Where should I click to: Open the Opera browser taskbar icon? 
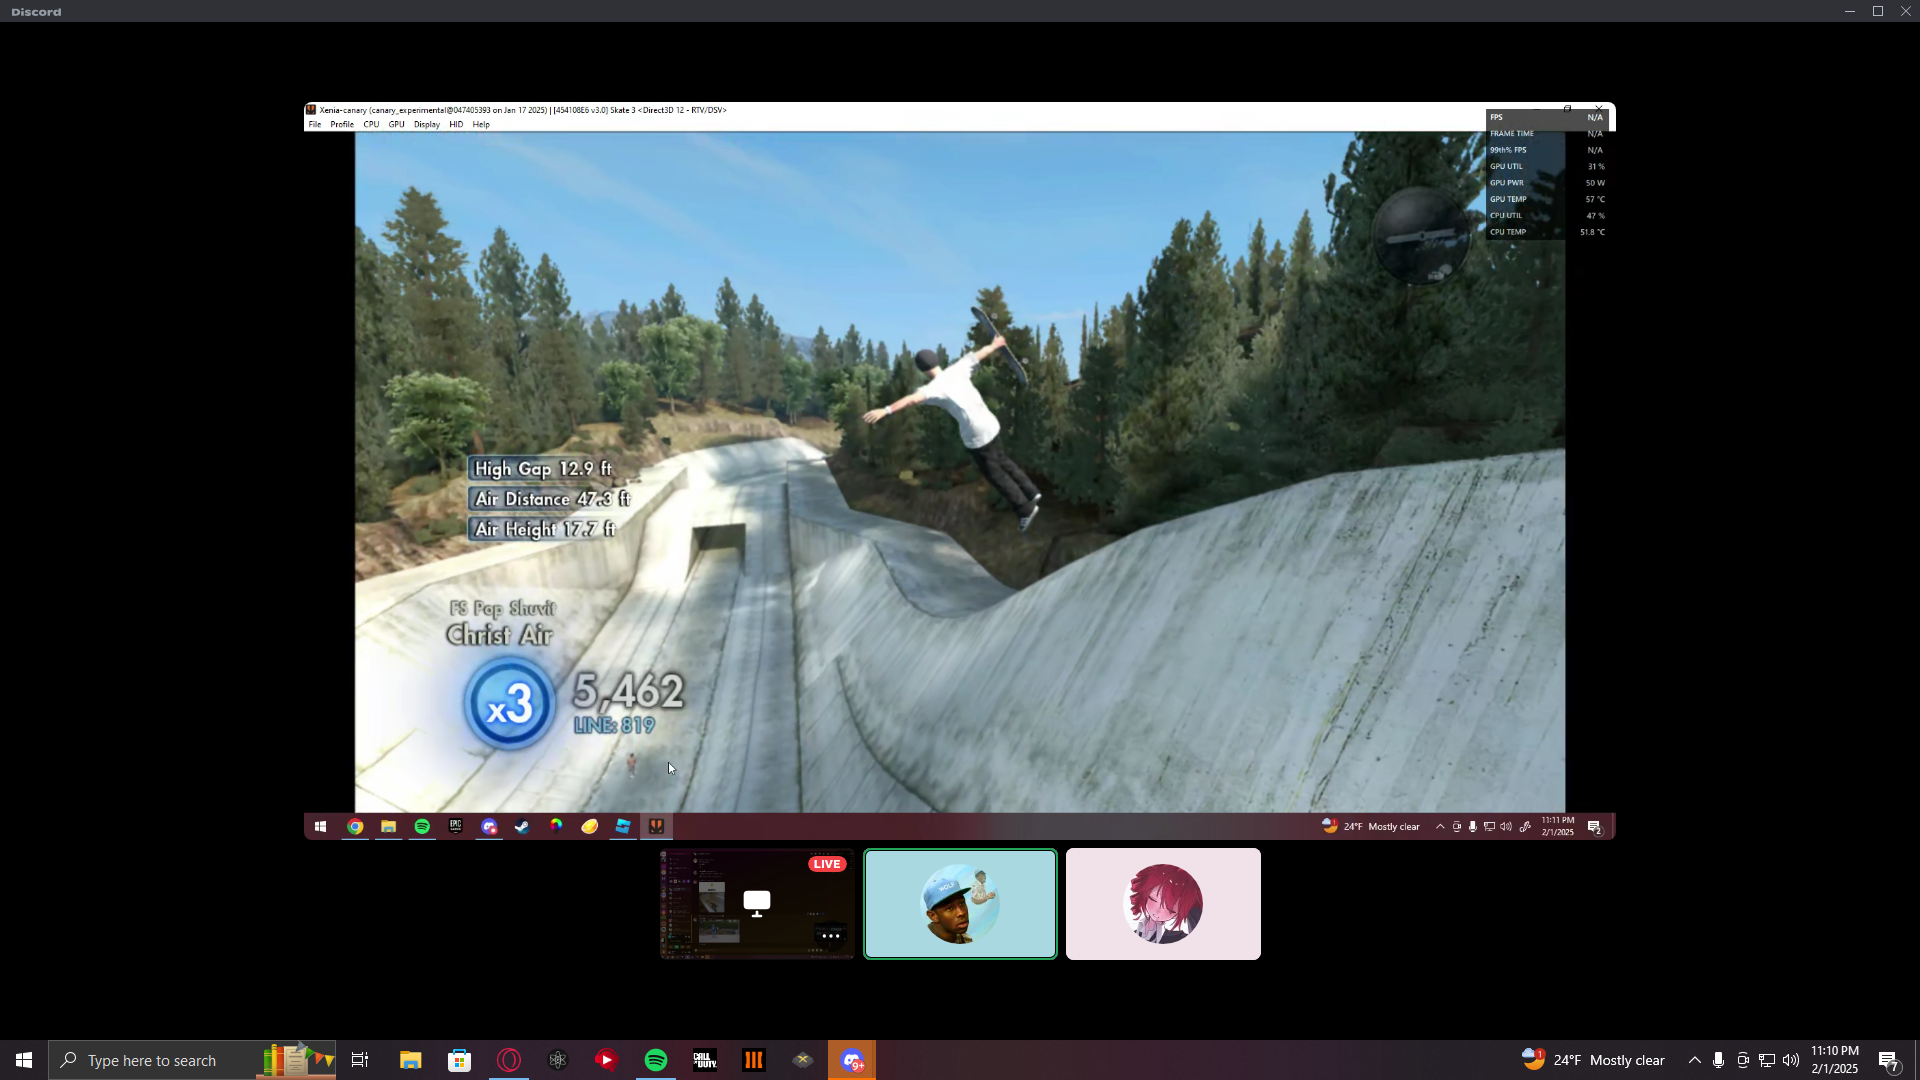[509, 1060]
